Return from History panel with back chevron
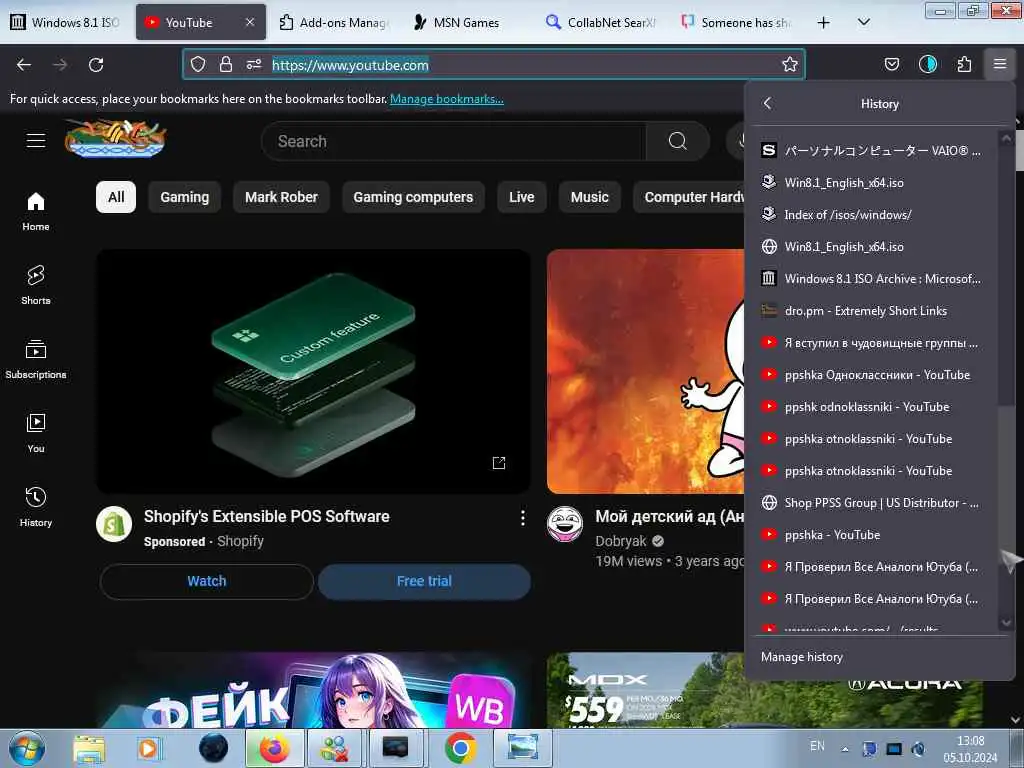Screen dimensions: 1024x768 click(767, 103)
